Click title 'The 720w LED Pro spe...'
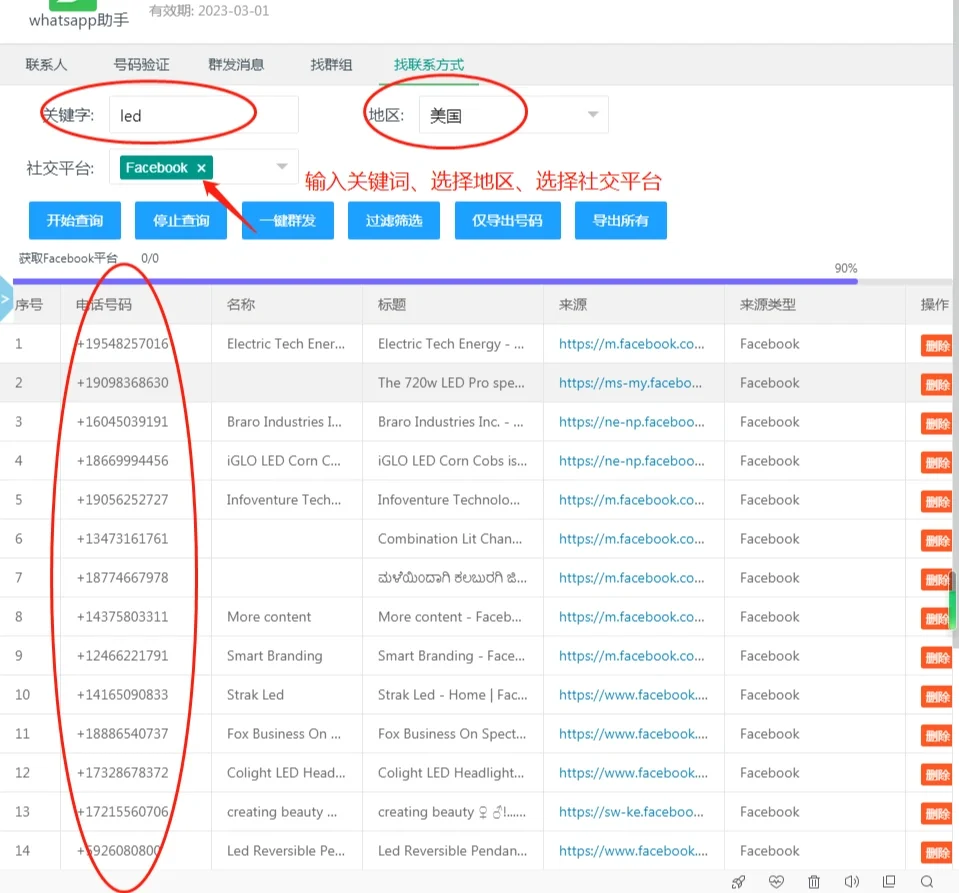959x893 pixels. [451, 383]
